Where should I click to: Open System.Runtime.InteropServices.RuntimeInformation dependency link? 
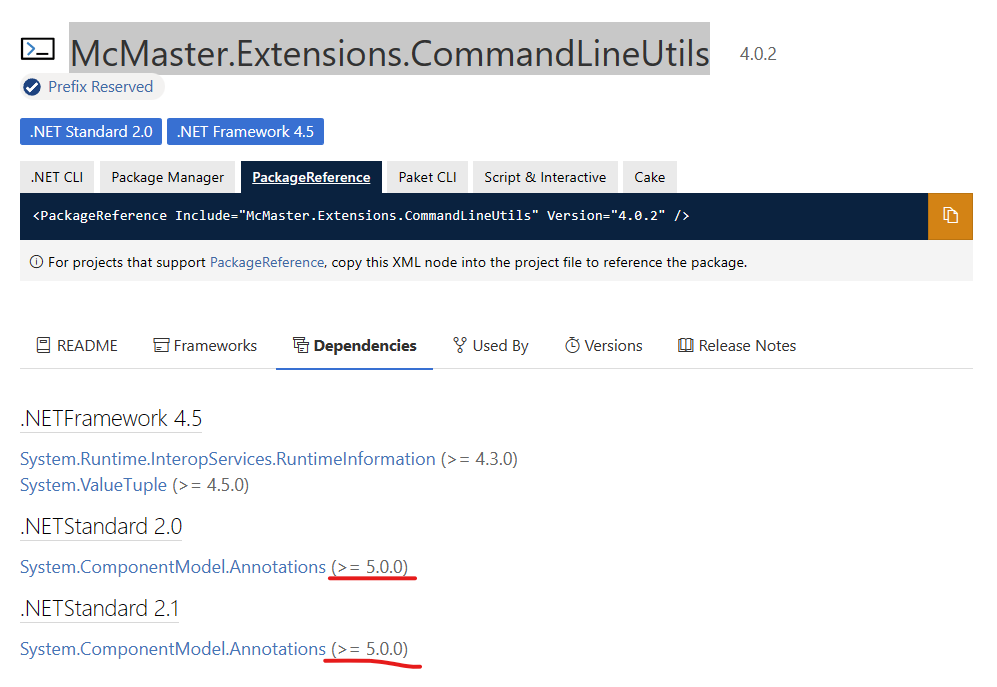(228, 459)
